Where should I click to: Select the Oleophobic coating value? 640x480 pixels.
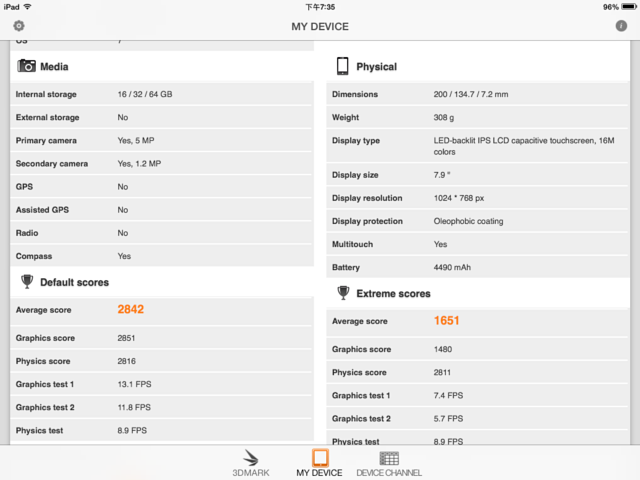(468, 221)
